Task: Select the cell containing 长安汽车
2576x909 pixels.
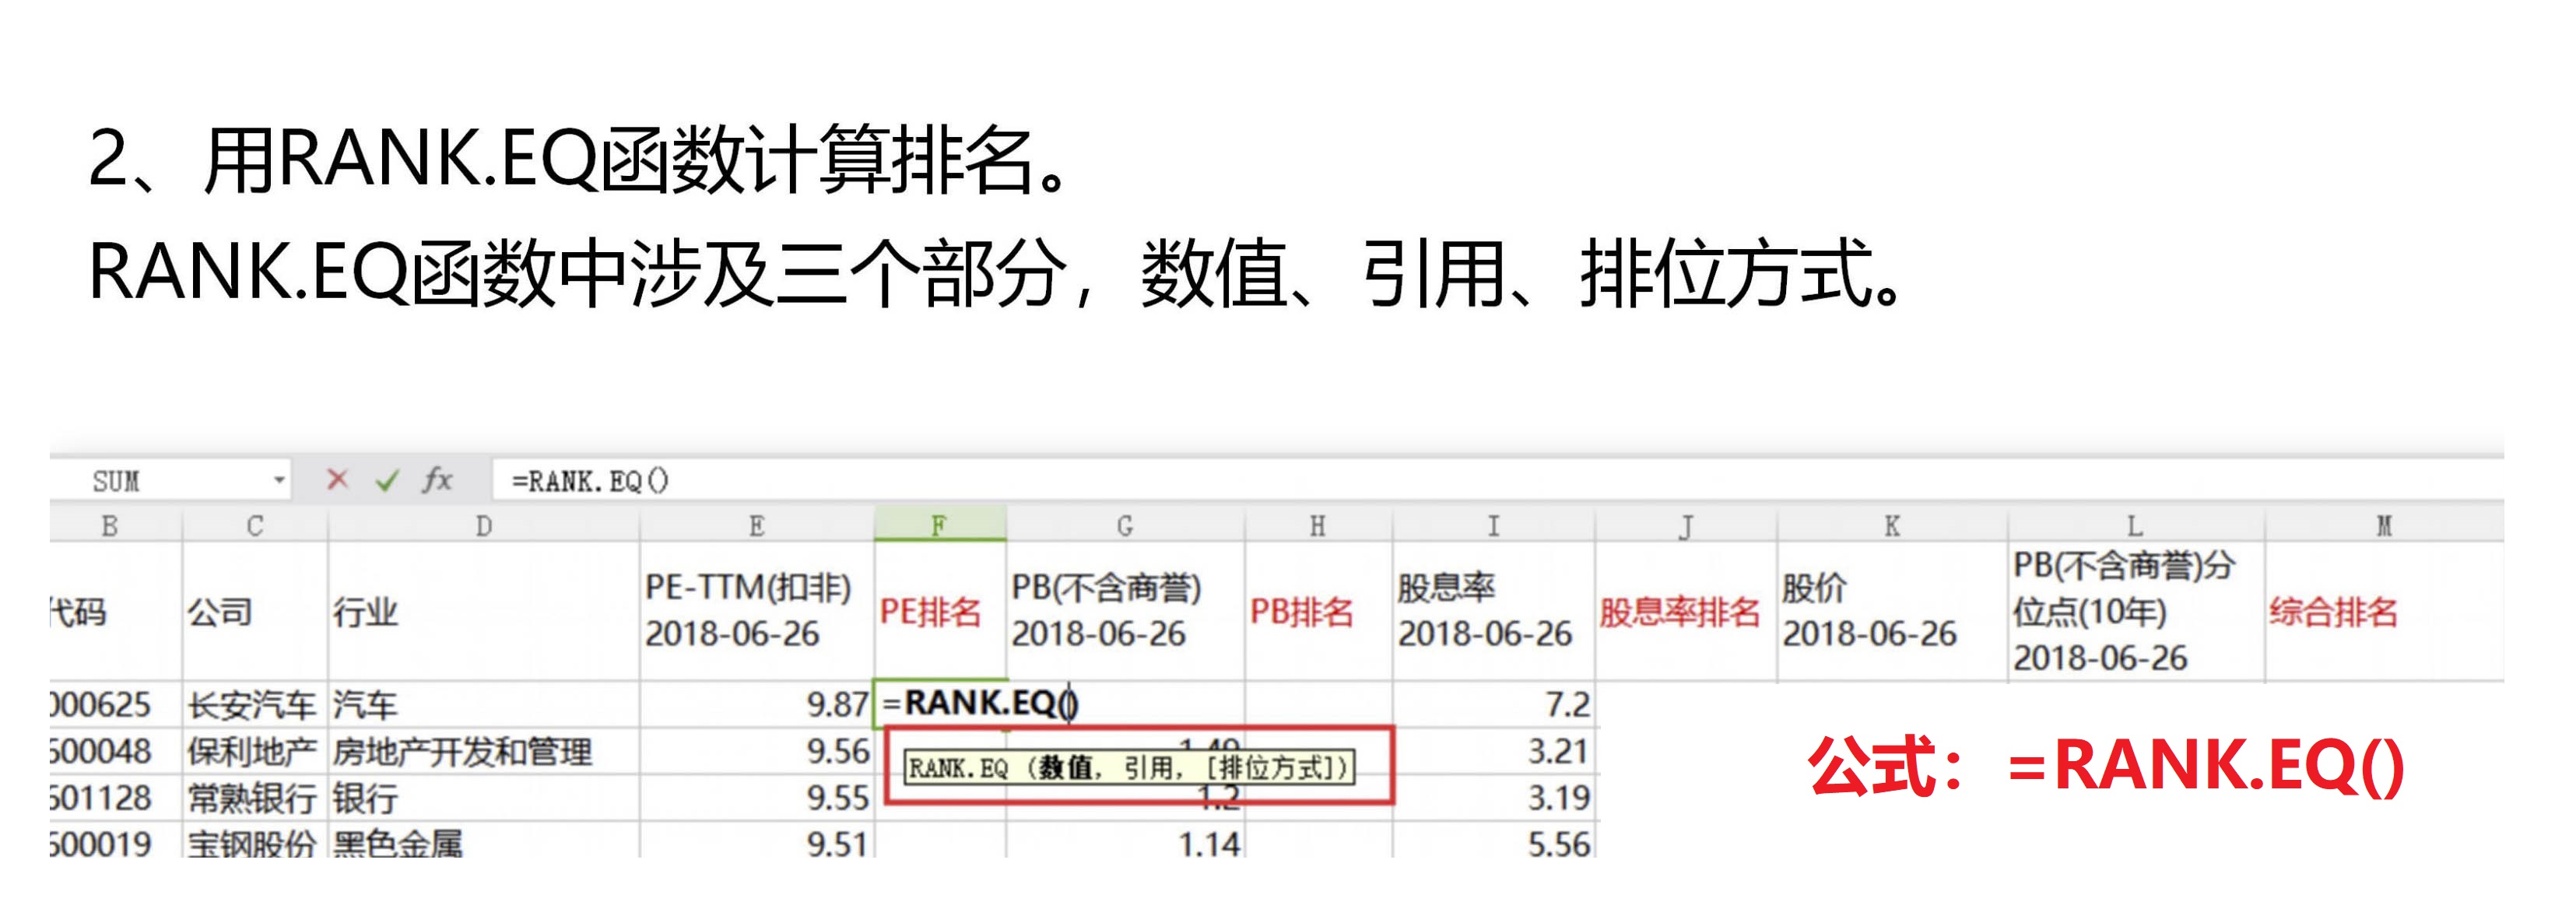Action: (254, 705)
